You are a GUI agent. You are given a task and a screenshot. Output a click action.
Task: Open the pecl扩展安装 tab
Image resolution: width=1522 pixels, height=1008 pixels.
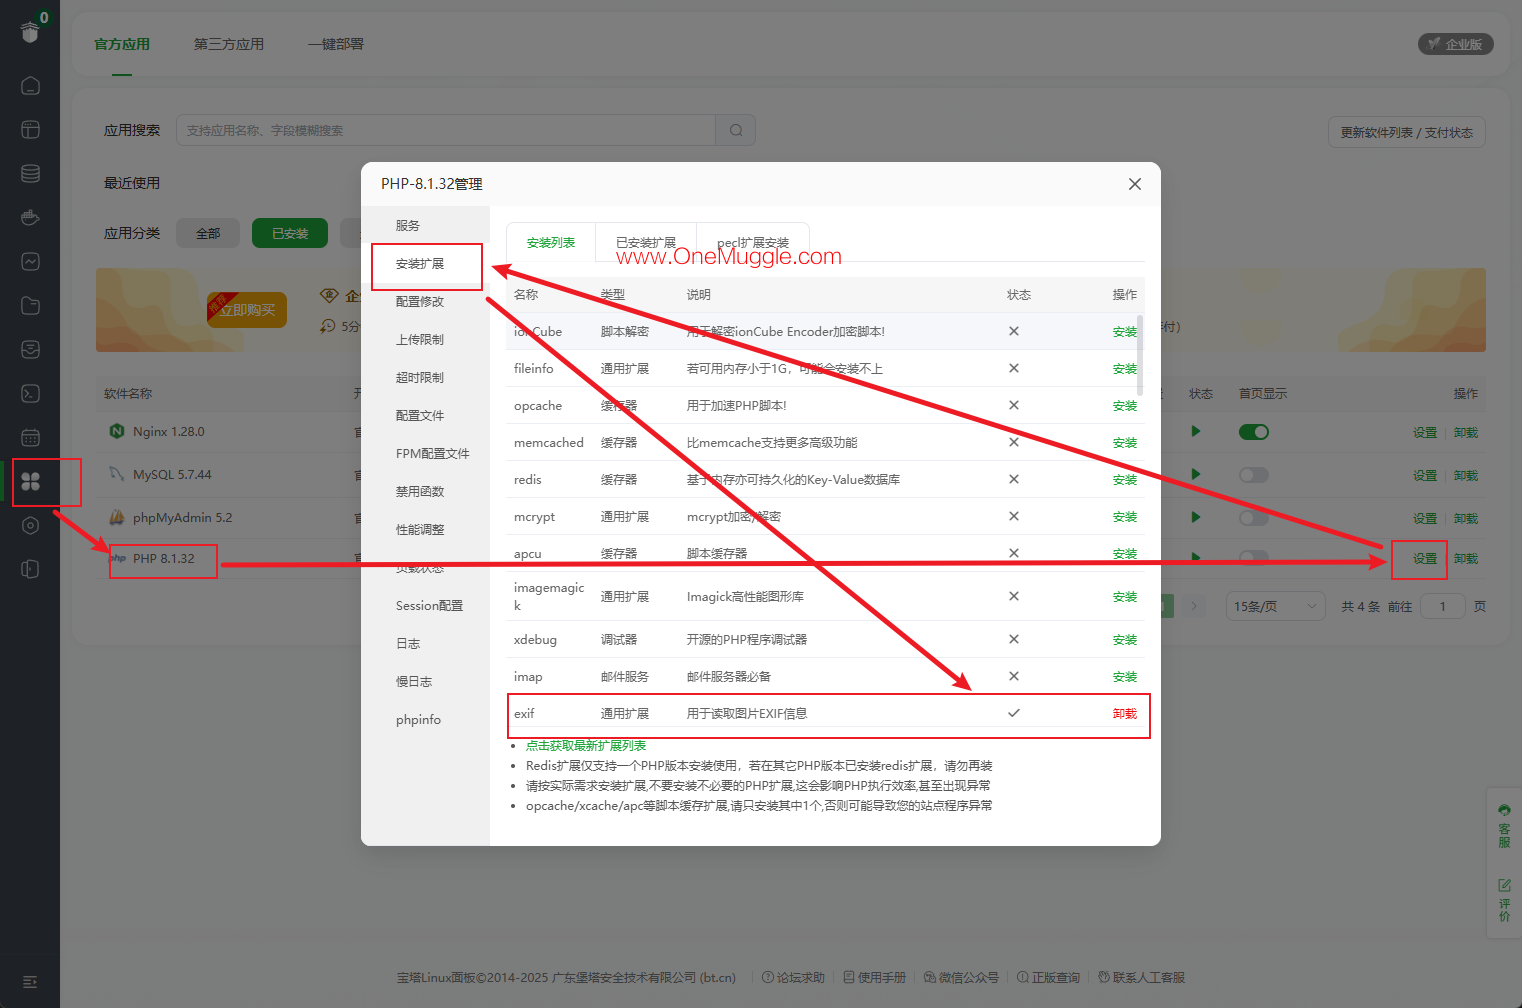coord(753,243)
